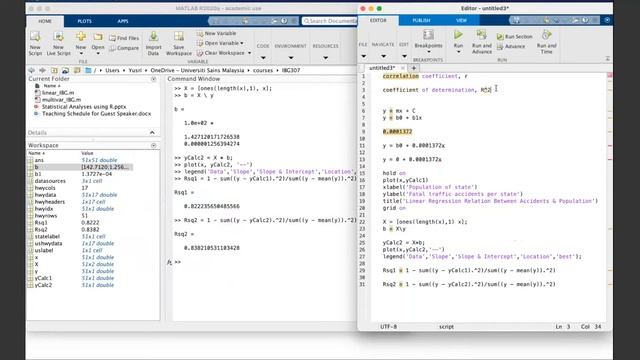Switch to the PUBLISH tab in Editor
The width and height of the screenshot is (640, 360).
(421, 20)
